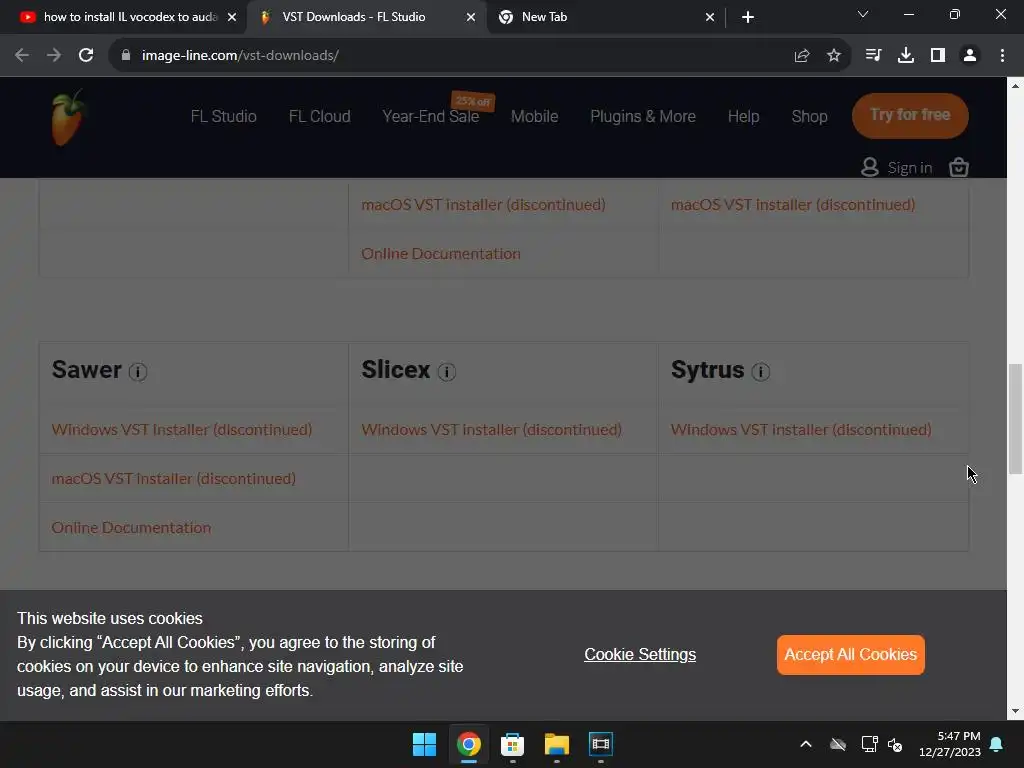The width and height of the screenshot is (1024, 768).
Task: Show info icon next to Sawer
Action: 138,372
